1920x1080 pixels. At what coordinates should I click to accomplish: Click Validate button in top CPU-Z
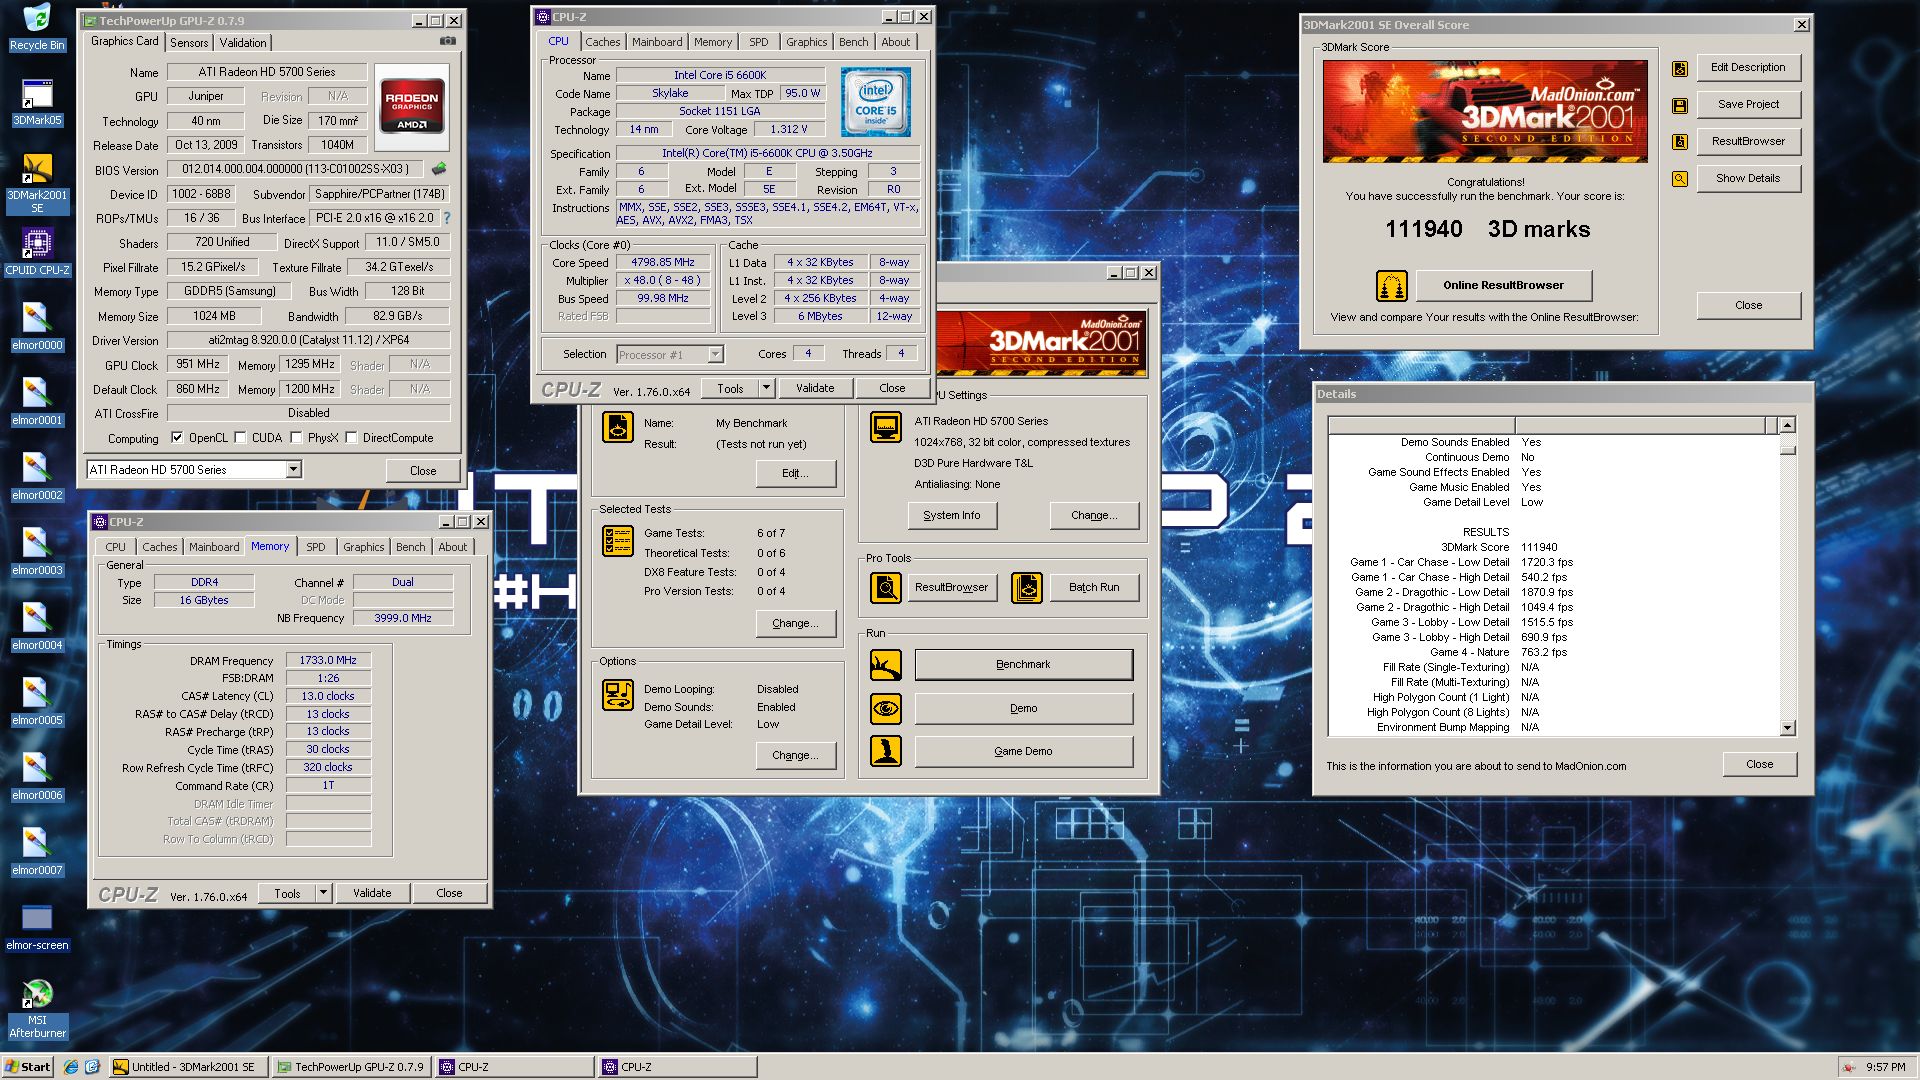click(815, 388)
